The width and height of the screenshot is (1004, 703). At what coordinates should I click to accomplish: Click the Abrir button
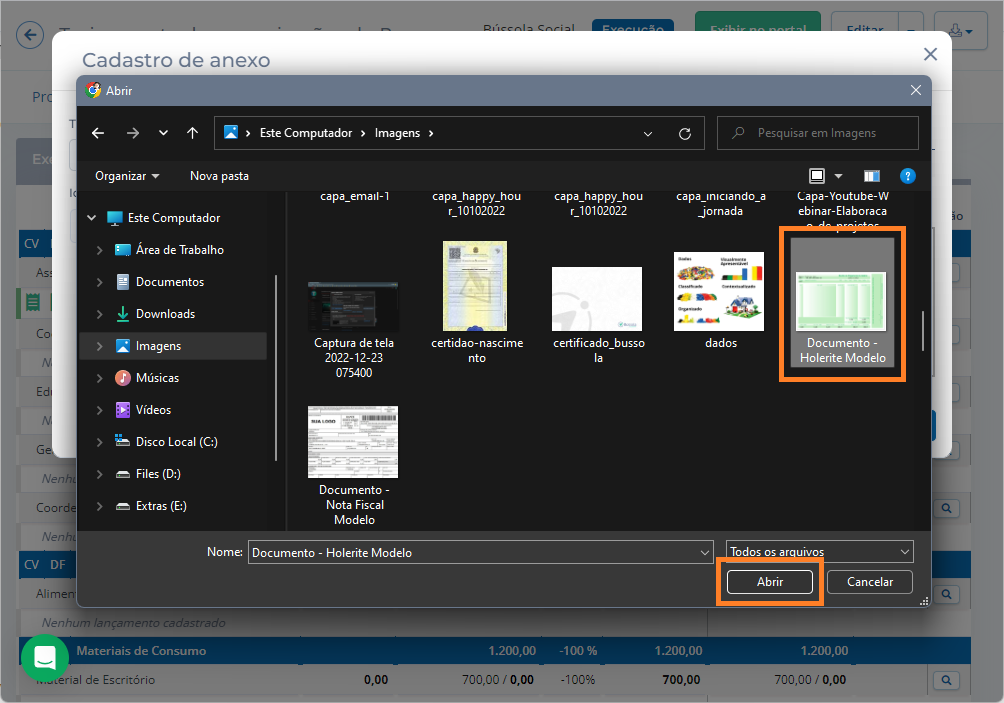pos(770,581)
